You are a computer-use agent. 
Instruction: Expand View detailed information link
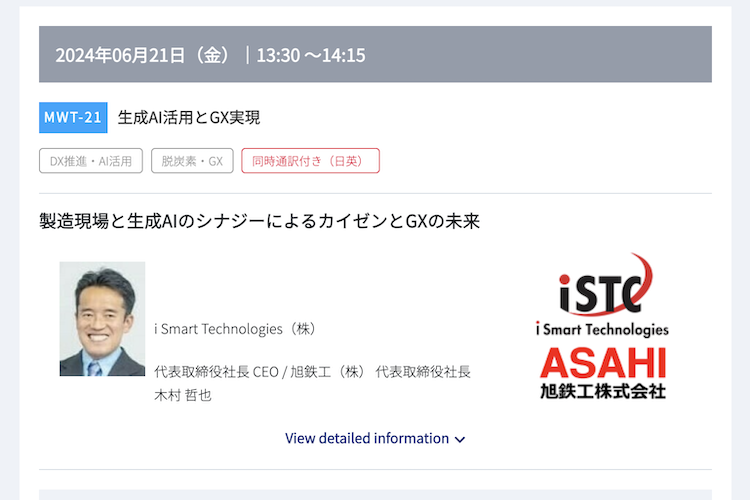[x=375, y=438]
